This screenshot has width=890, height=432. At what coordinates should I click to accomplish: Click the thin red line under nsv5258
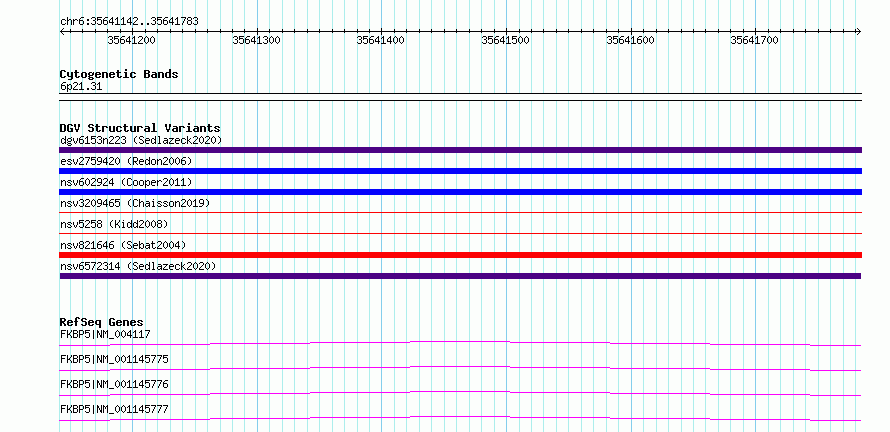pos(461,233)
